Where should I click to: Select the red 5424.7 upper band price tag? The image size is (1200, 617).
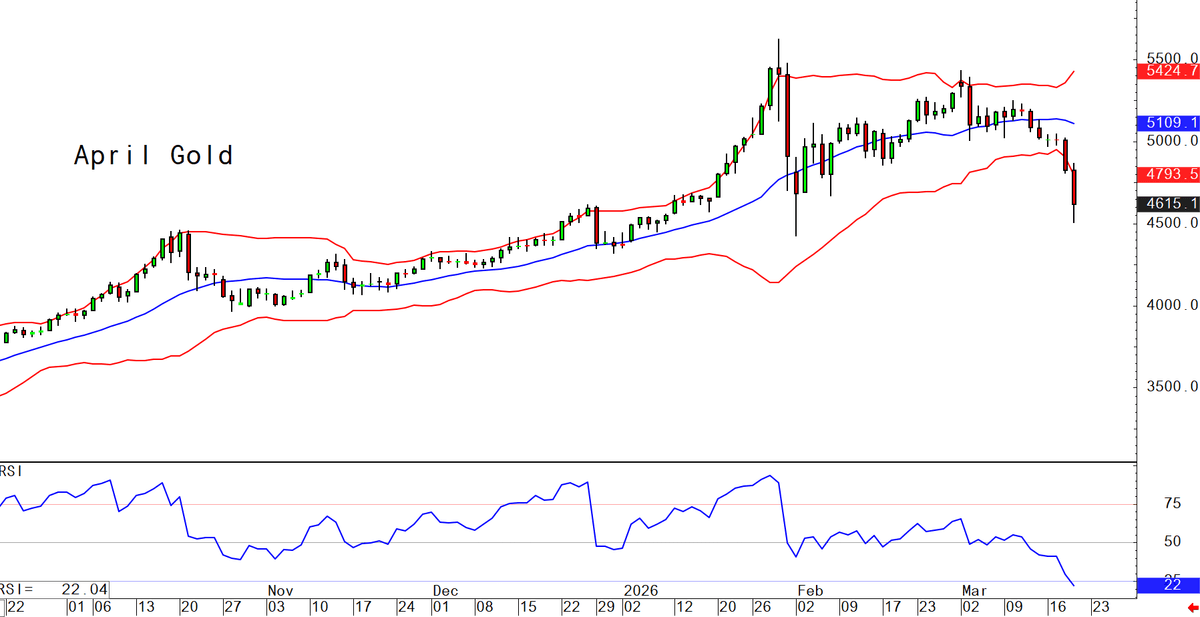click(1169, 71)
